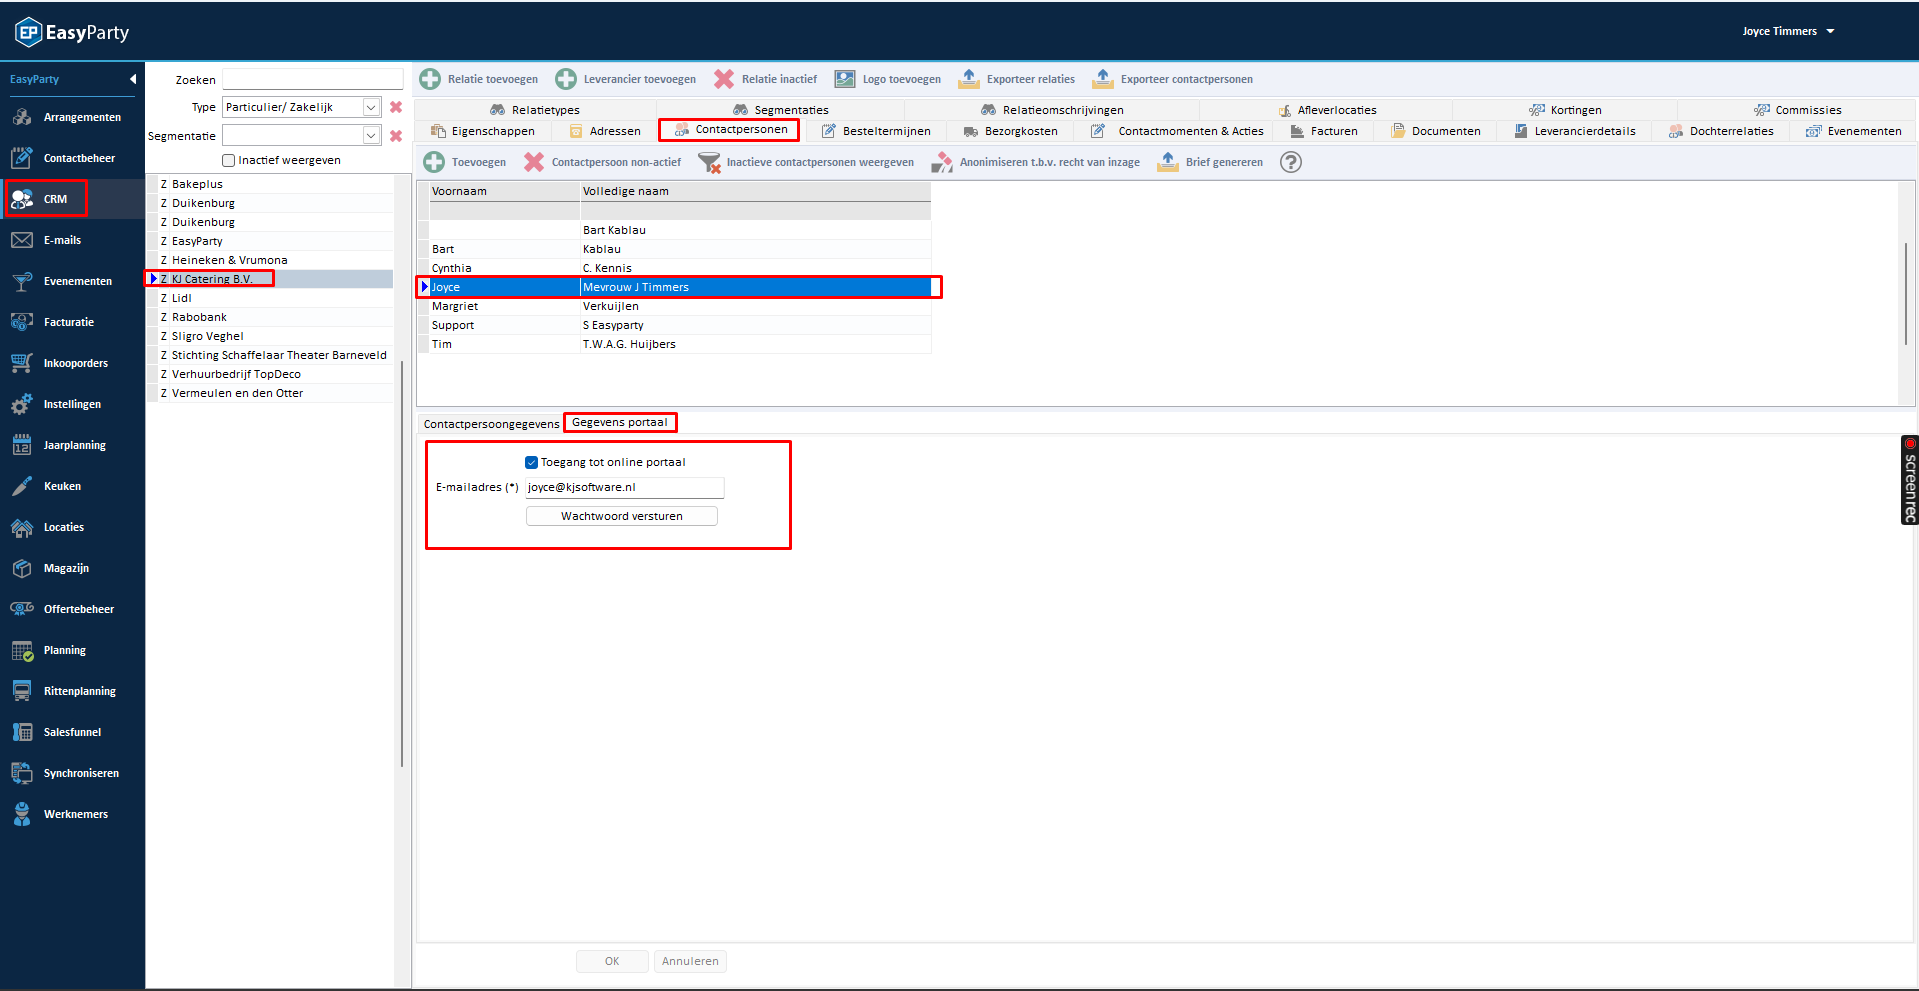The width and height of the screenshot is (1919, 991).
Task: Click the red Relatie inactief cross icon
Action: tap(724, 79)
